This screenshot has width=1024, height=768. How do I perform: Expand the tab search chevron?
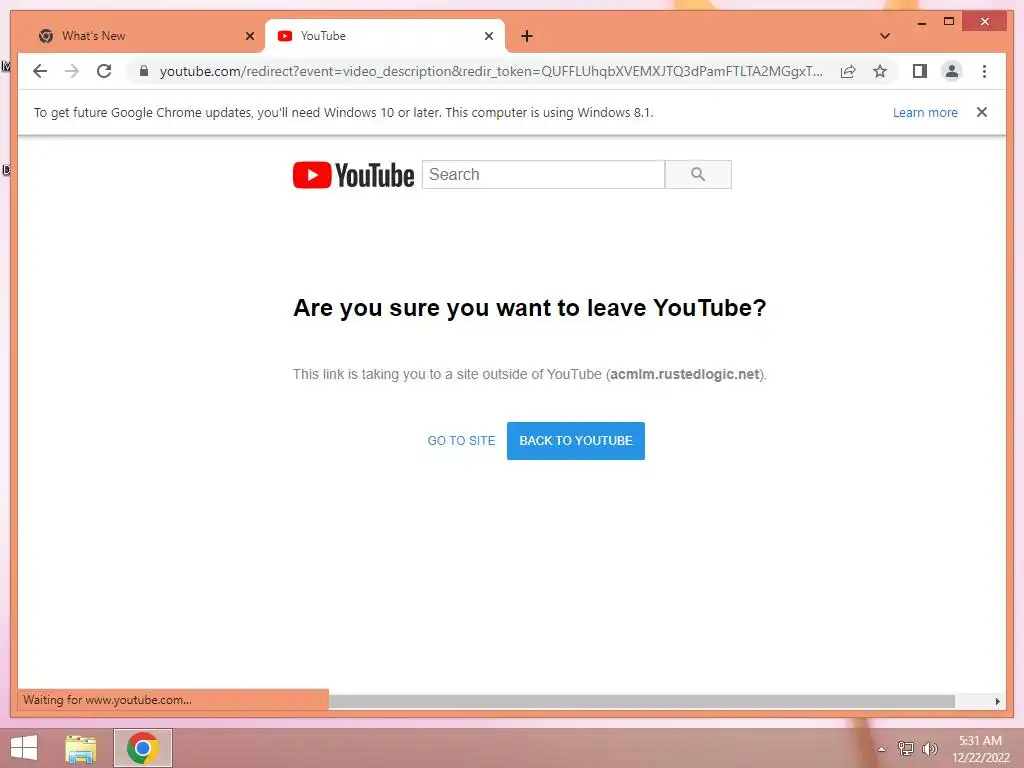885,36
